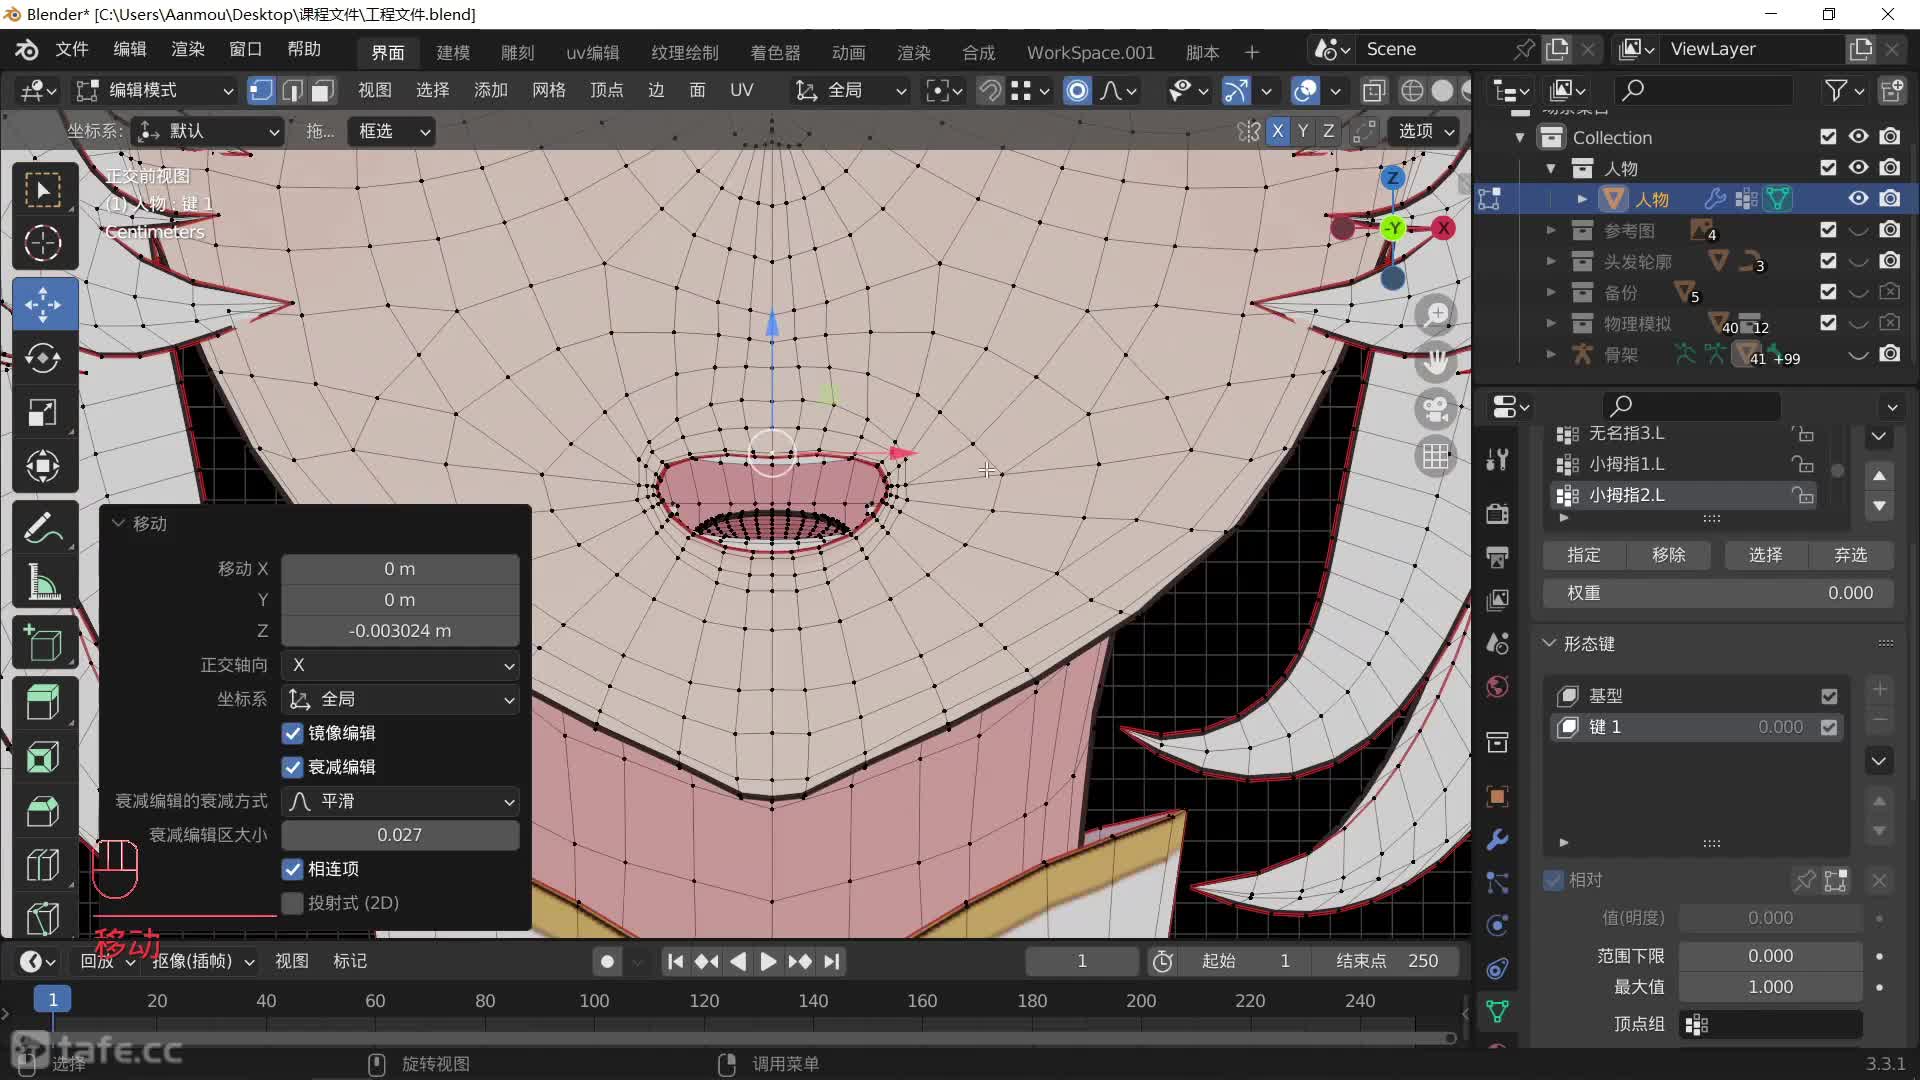Uncheck 镜像编辑 checkbox
The width and height of the screenshot is (1920, 1080).
click(x=292, y=733)
